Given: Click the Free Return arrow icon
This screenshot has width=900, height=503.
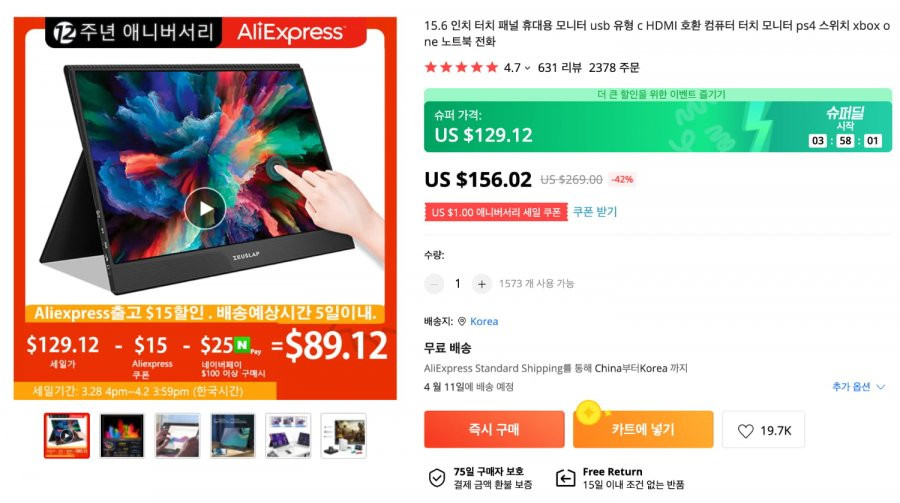Looking at the screenshot, I should click(565, 478).
